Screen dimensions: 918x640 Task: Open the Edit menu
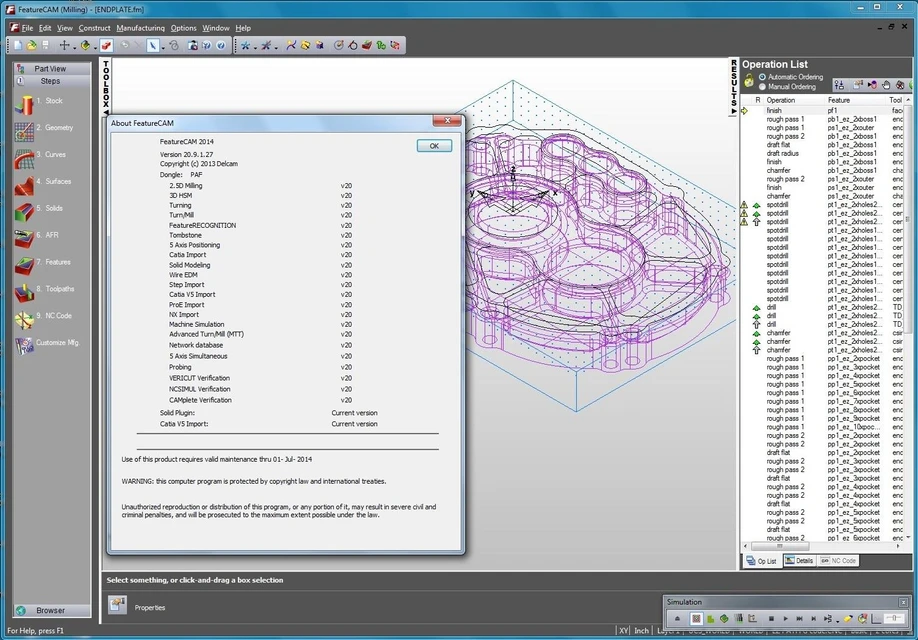pos(45,28)
